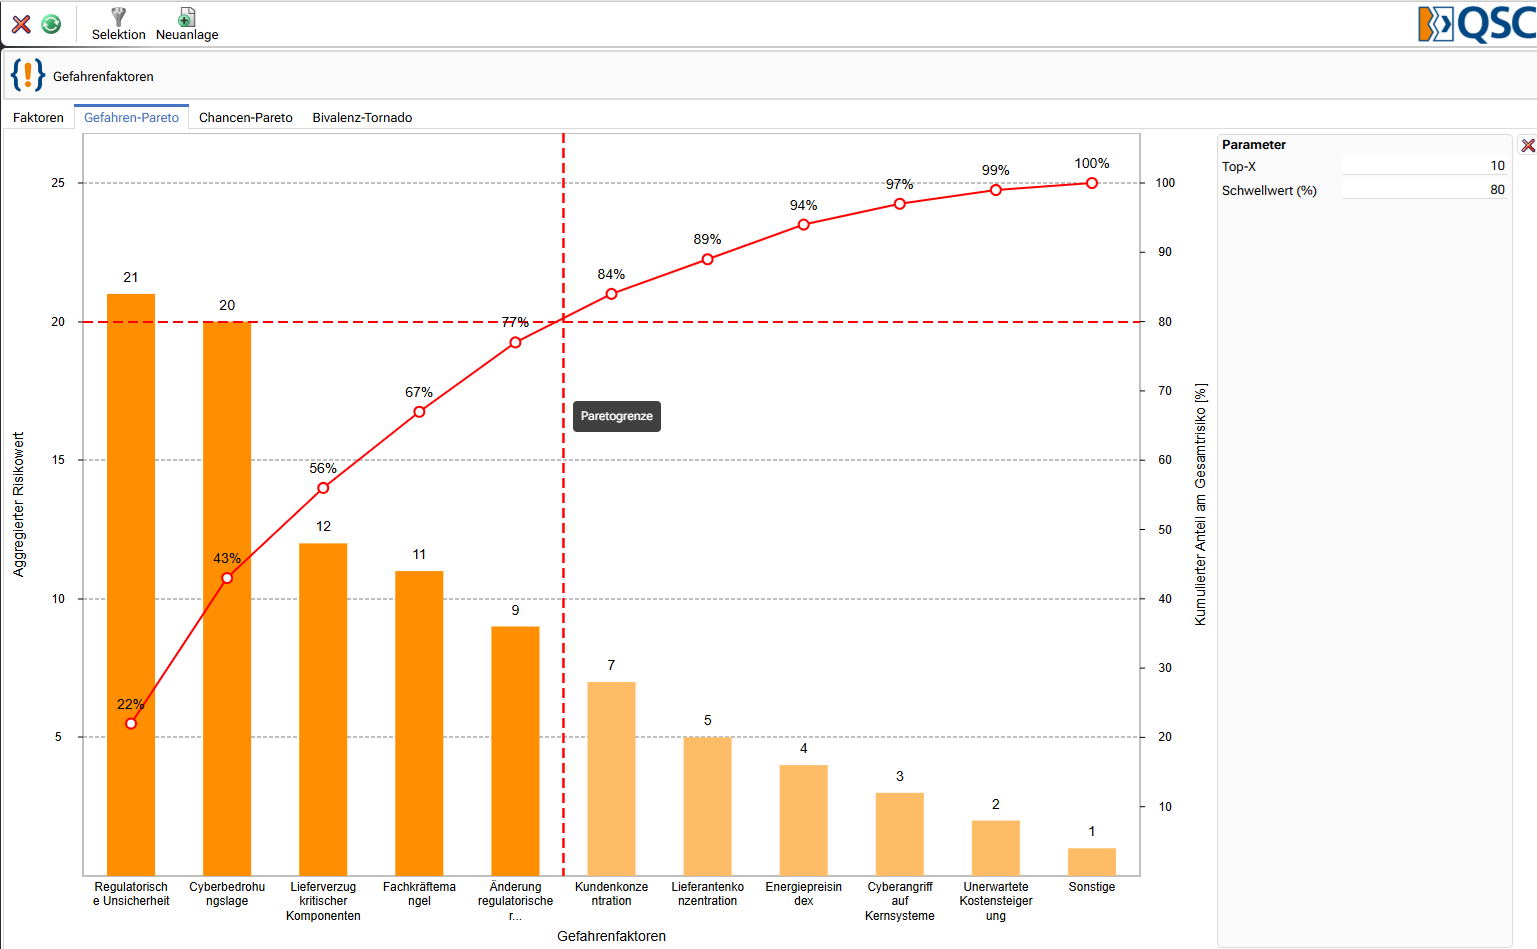Edit the Schwellwert (%) value field
Viewport: 1537px width, 949px height.
1425,190
